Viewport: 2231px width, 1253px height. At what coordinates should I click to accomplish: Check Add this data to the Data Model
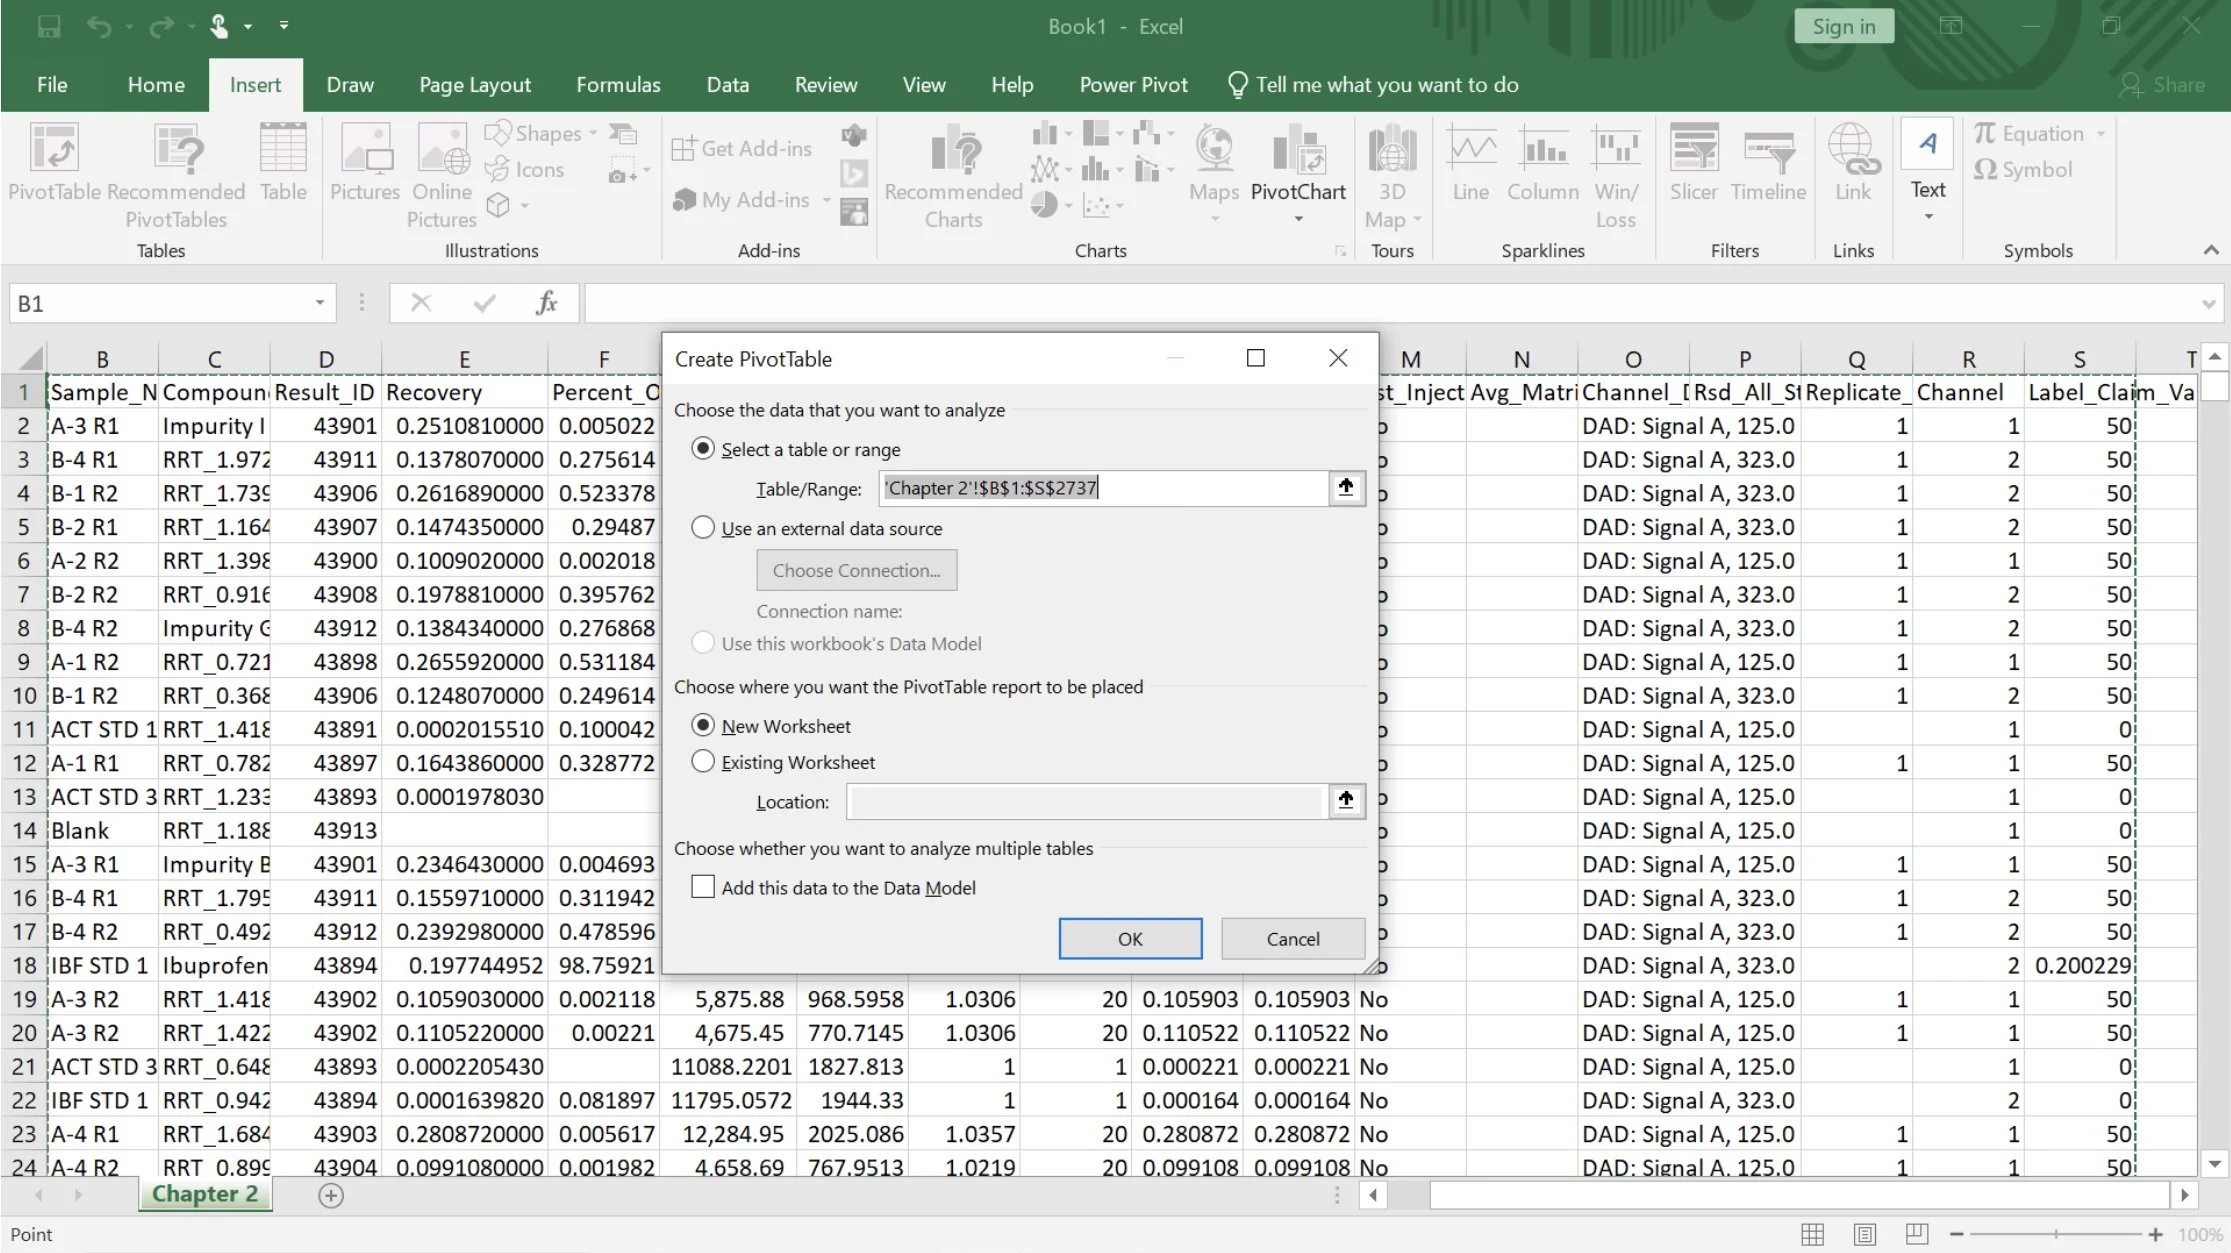(703, 887)
